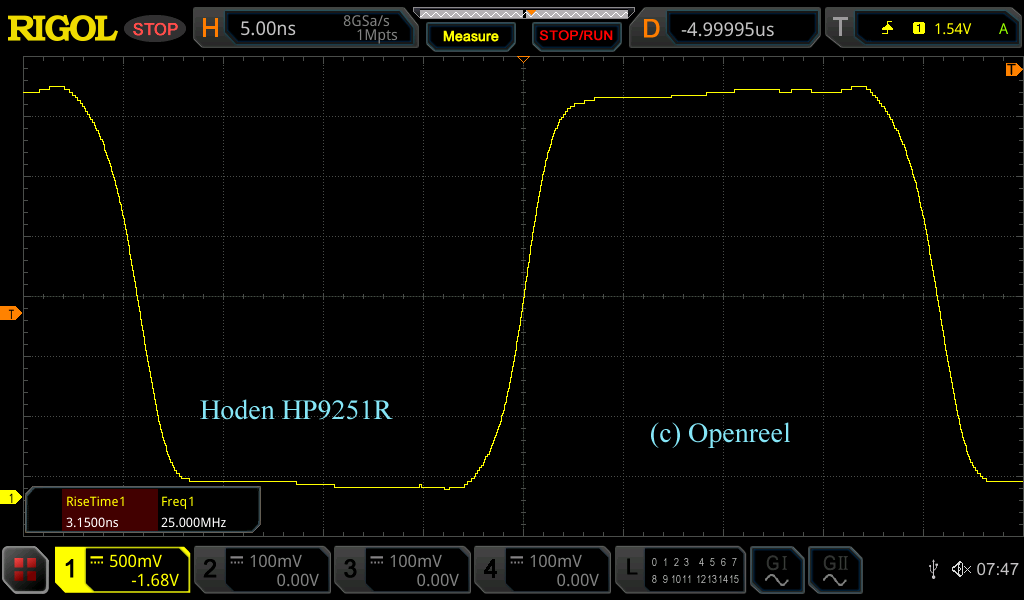
Task: Click the yellow channel 1 ground marker
Action: (x=10, y=498)
